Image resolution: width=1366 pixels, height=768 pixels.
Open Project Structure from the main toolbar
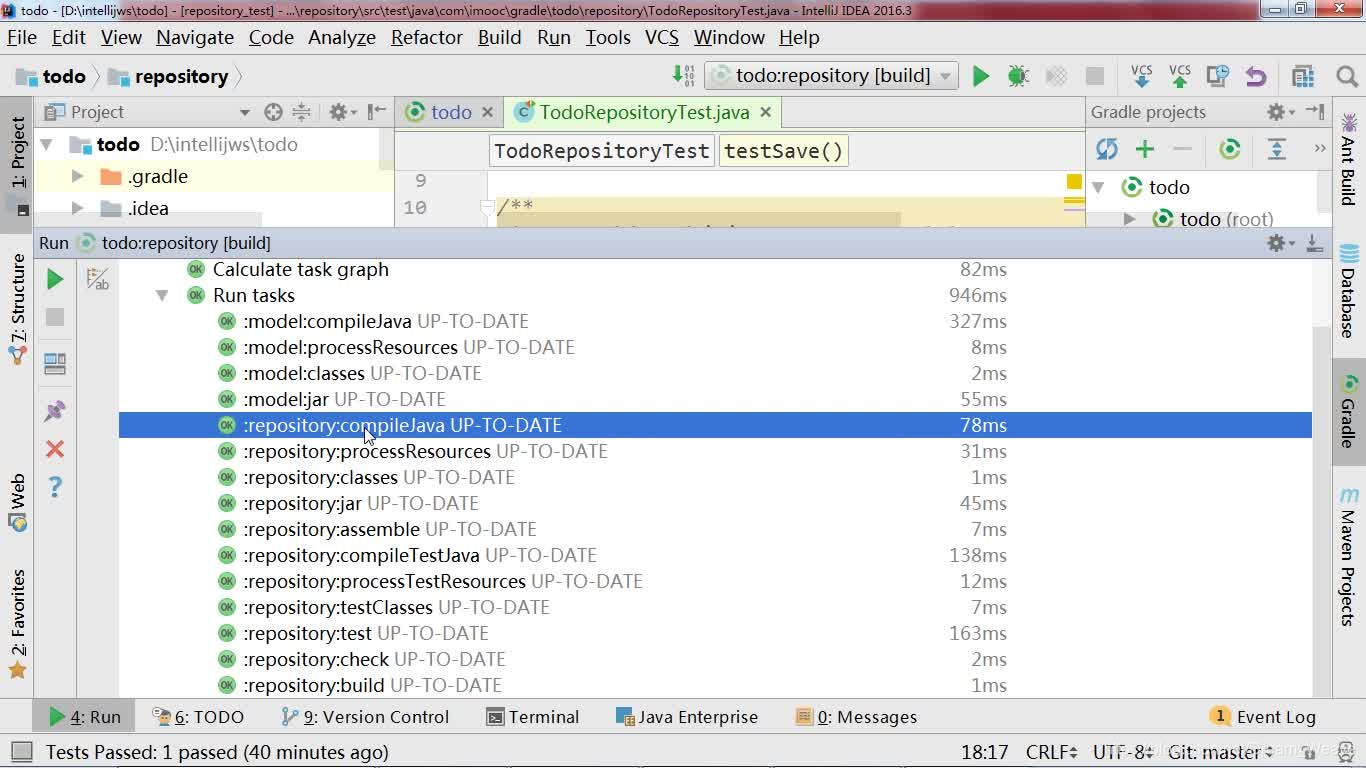click(1302, 76)
